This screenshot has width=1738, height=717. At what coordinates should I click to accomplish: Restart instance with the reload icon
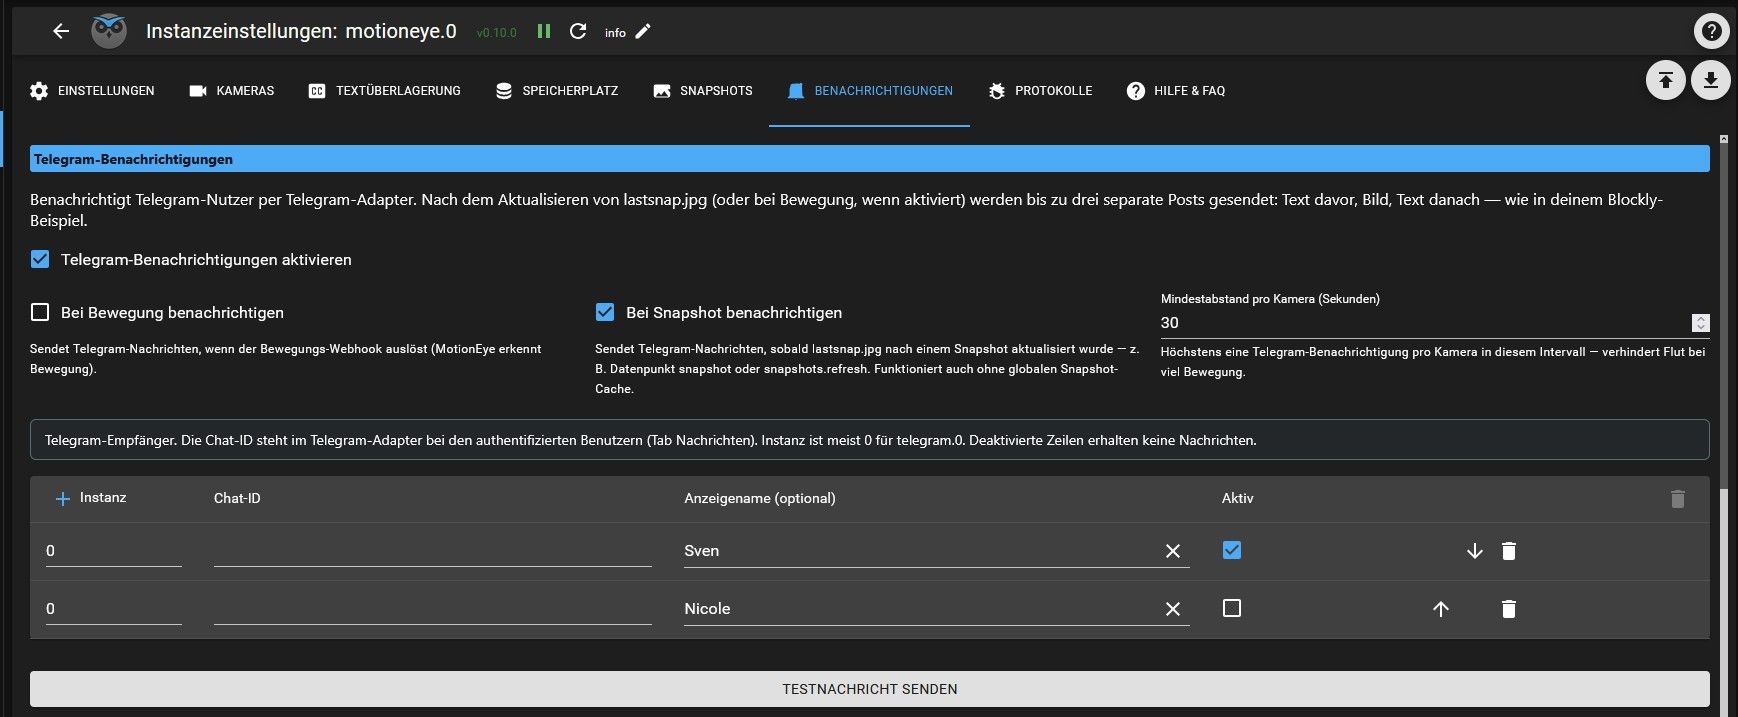point(578,31)
